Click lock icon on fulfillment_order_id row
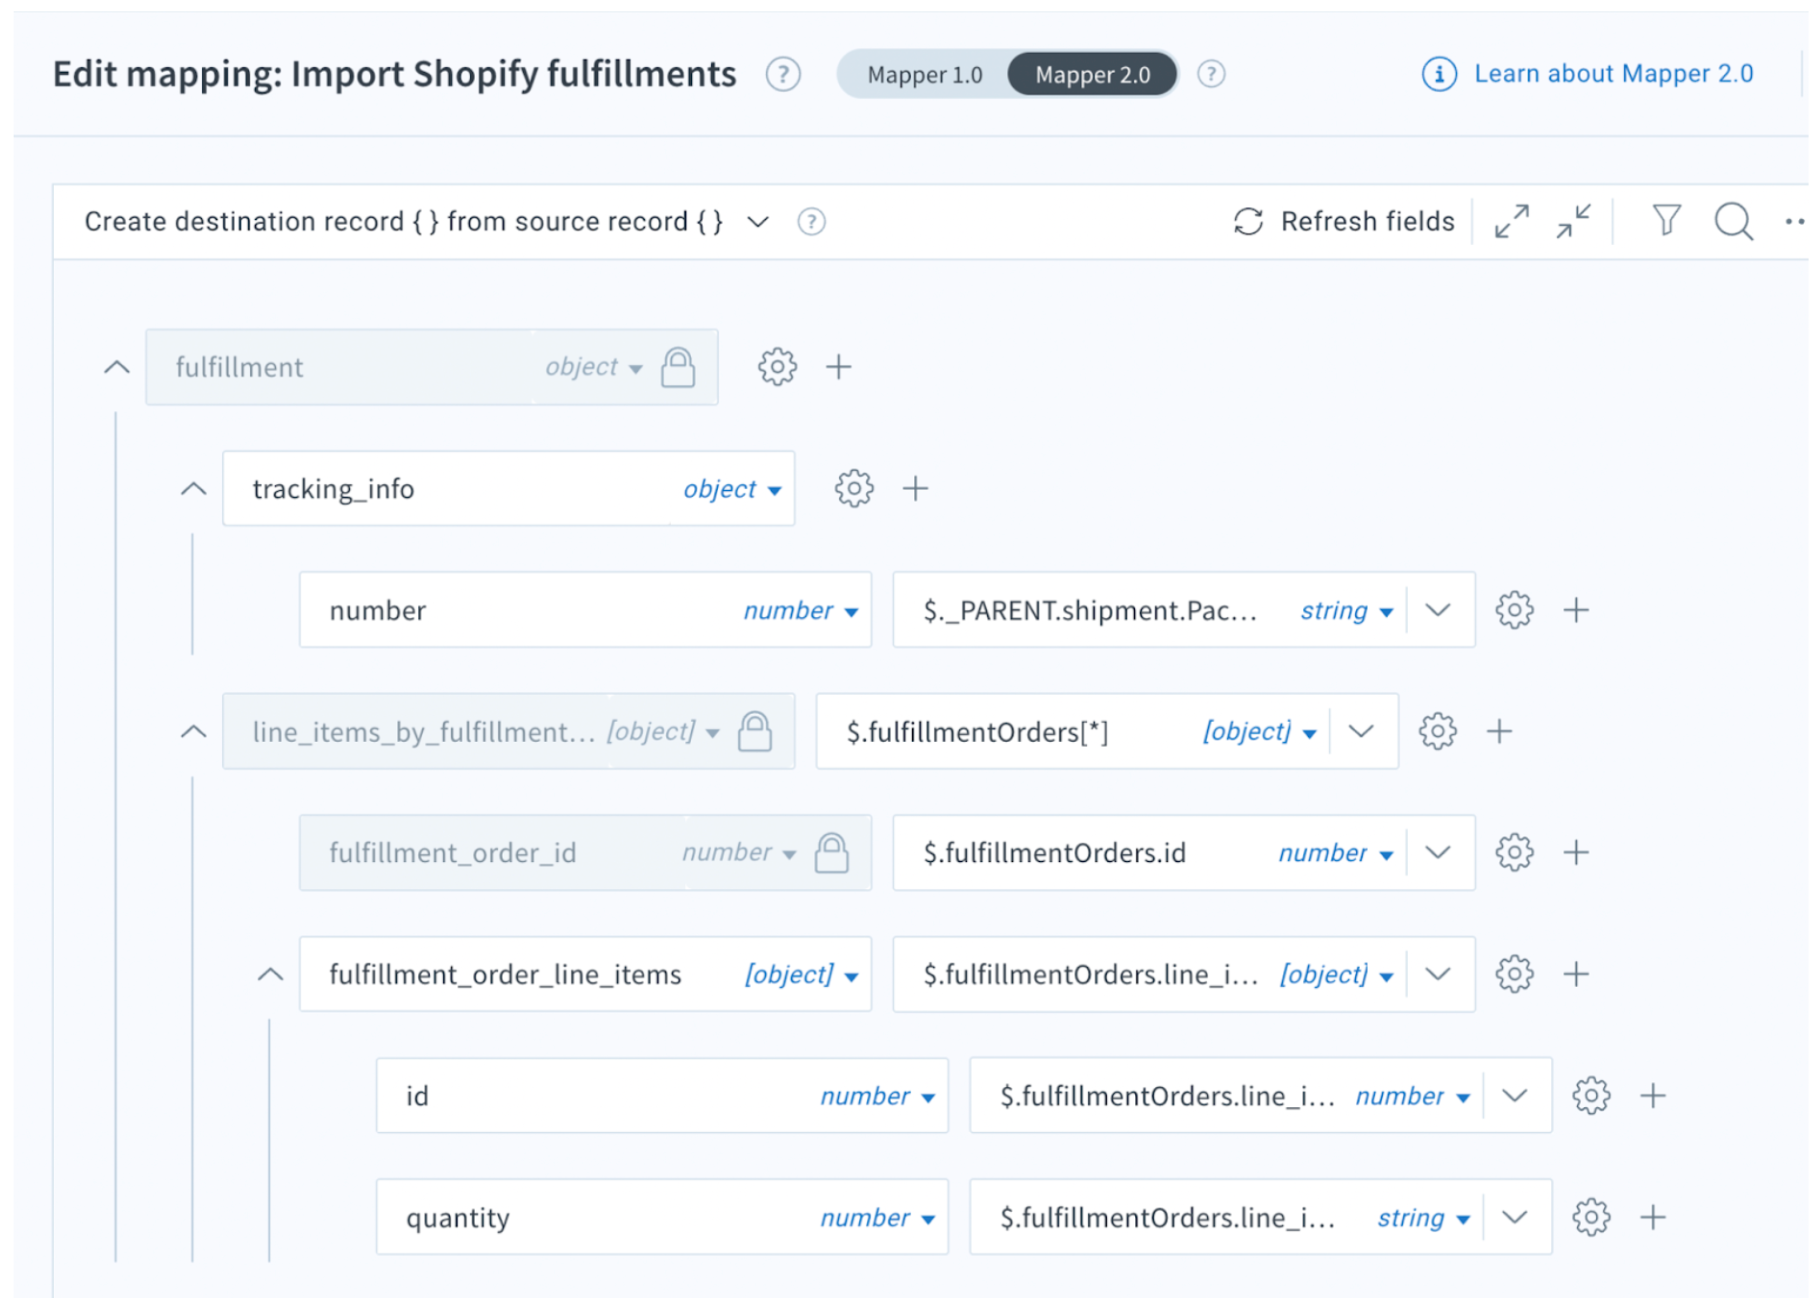 832,853
